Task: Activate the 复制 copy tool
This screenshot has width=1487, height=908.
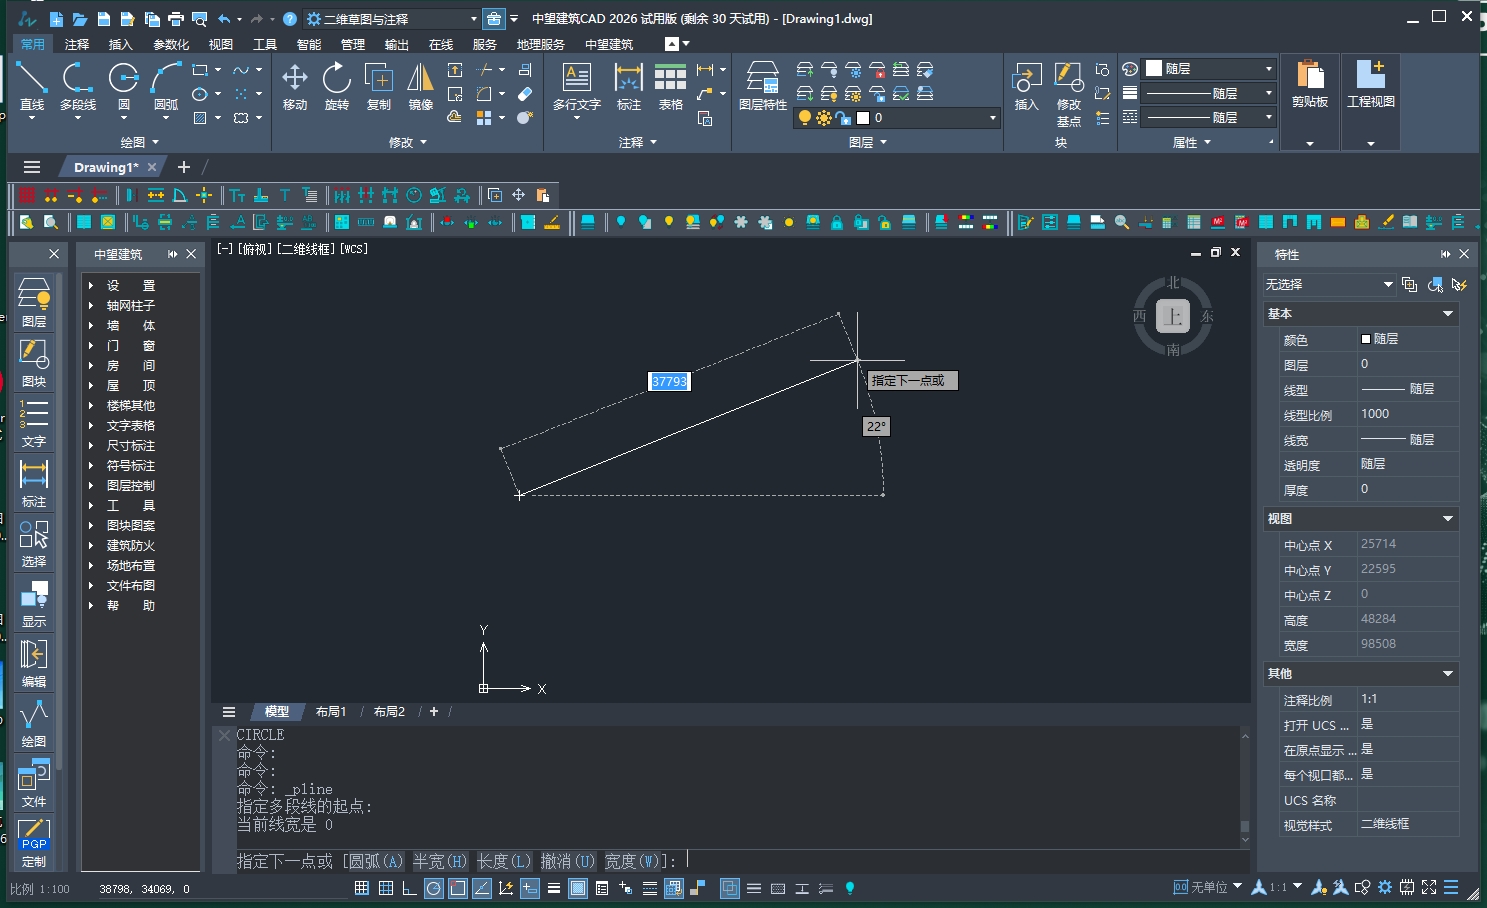Action: (x=379, y=86)
